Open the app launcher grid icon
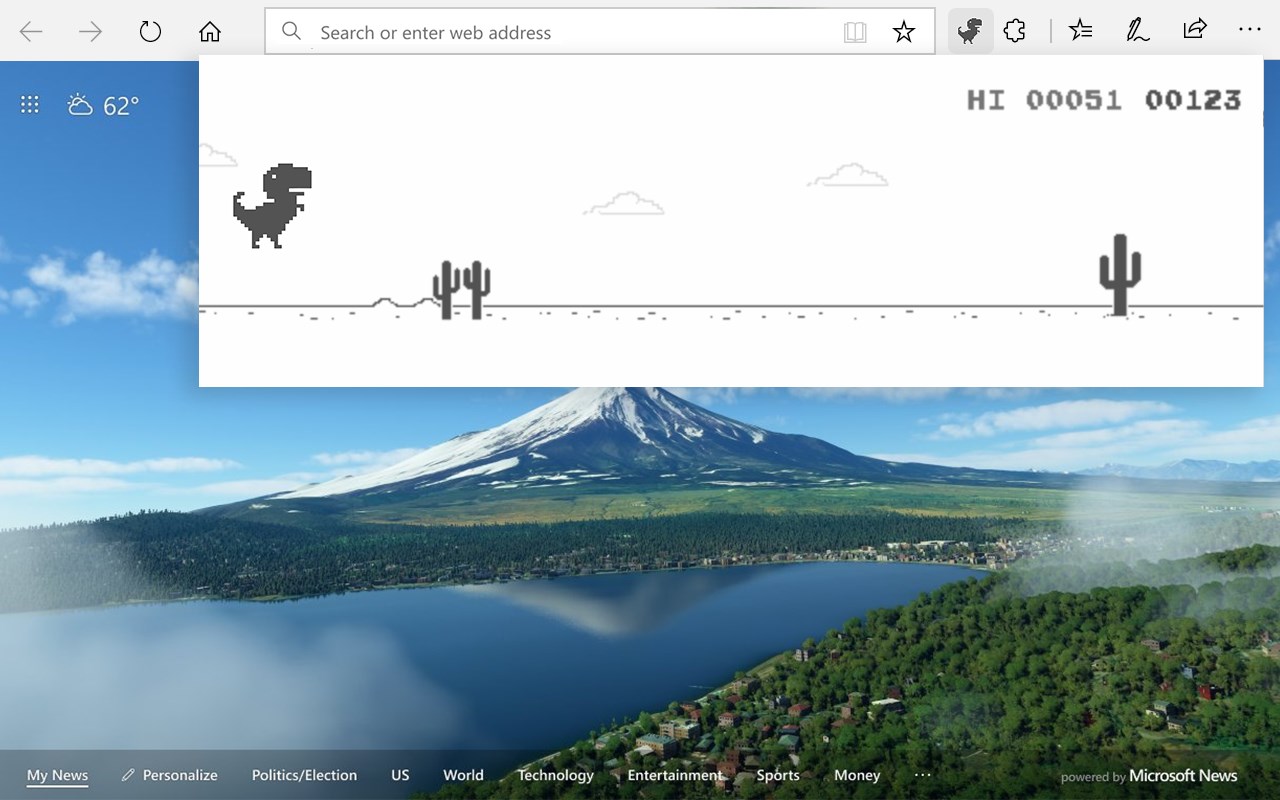This screenshot has height=800, width=1280. point(30,105)
